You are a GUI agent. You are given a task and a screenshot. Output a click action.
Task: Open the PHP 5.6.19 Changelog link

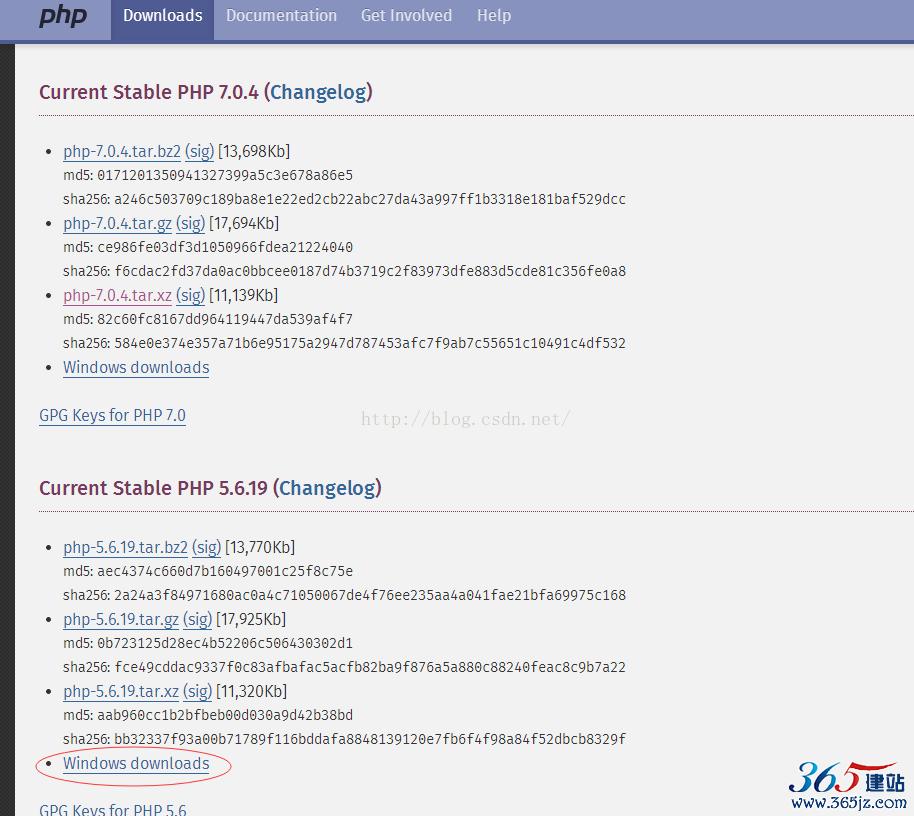328,488
